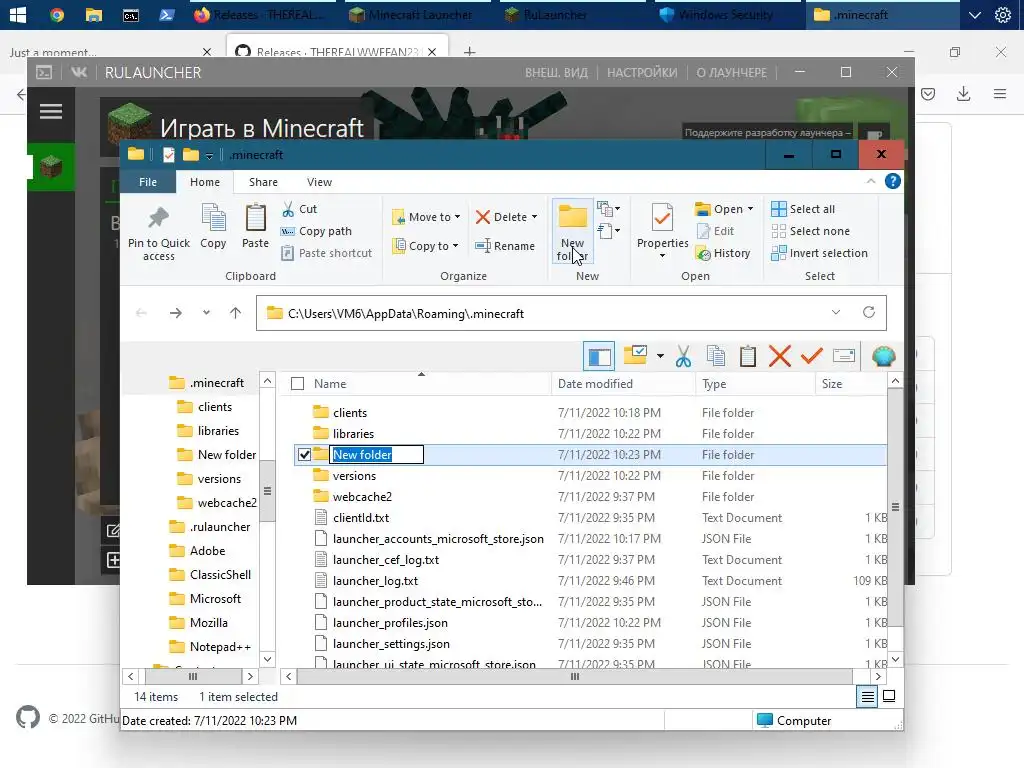The image size is (1024, 768).
Task: Click the Firefox downloads arrow icon
Action: (963, 94)
